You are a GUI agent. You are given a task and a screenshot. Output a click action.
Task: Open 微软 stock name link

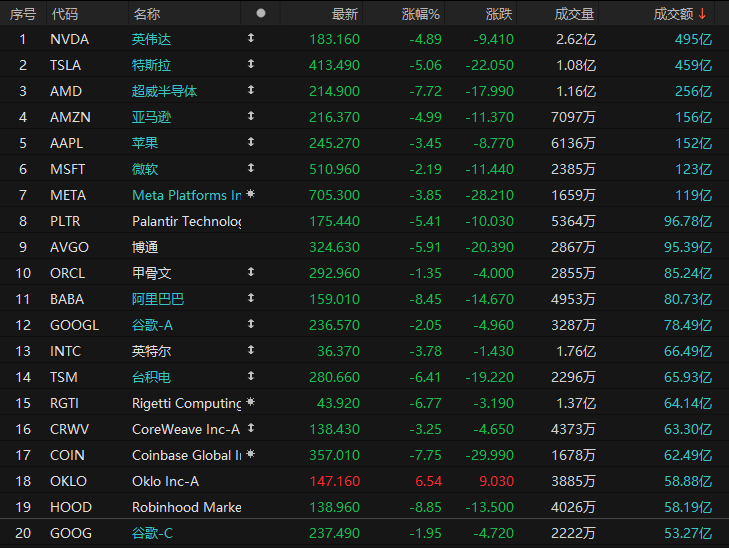(x=145, y=169)
